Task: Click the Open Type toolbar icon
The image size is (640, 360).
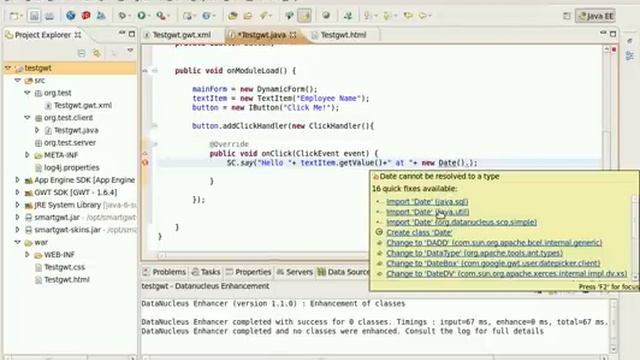Action: (233, 16)
